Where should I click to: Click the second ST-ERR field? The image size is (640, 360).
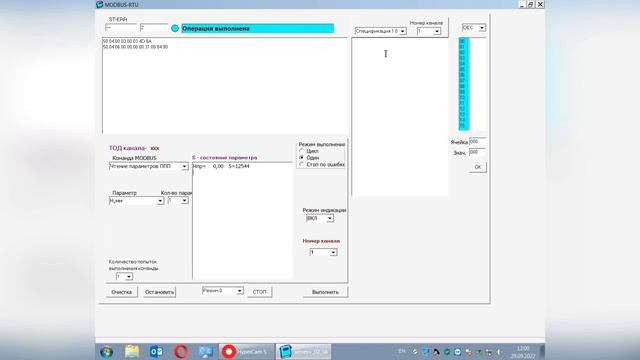click(154, 28)
